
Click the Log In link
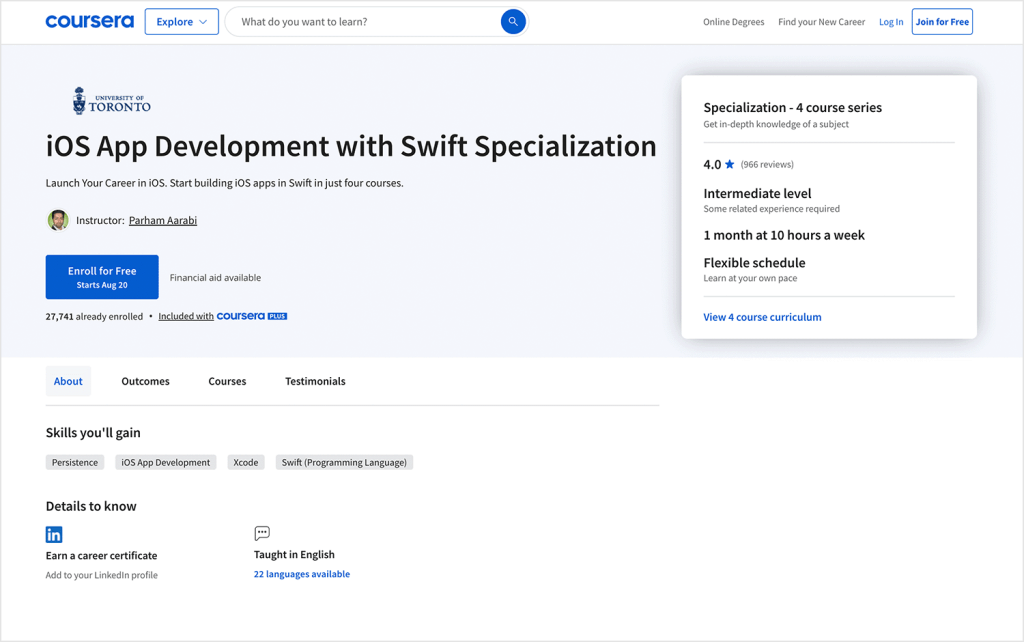pos(890,21)
